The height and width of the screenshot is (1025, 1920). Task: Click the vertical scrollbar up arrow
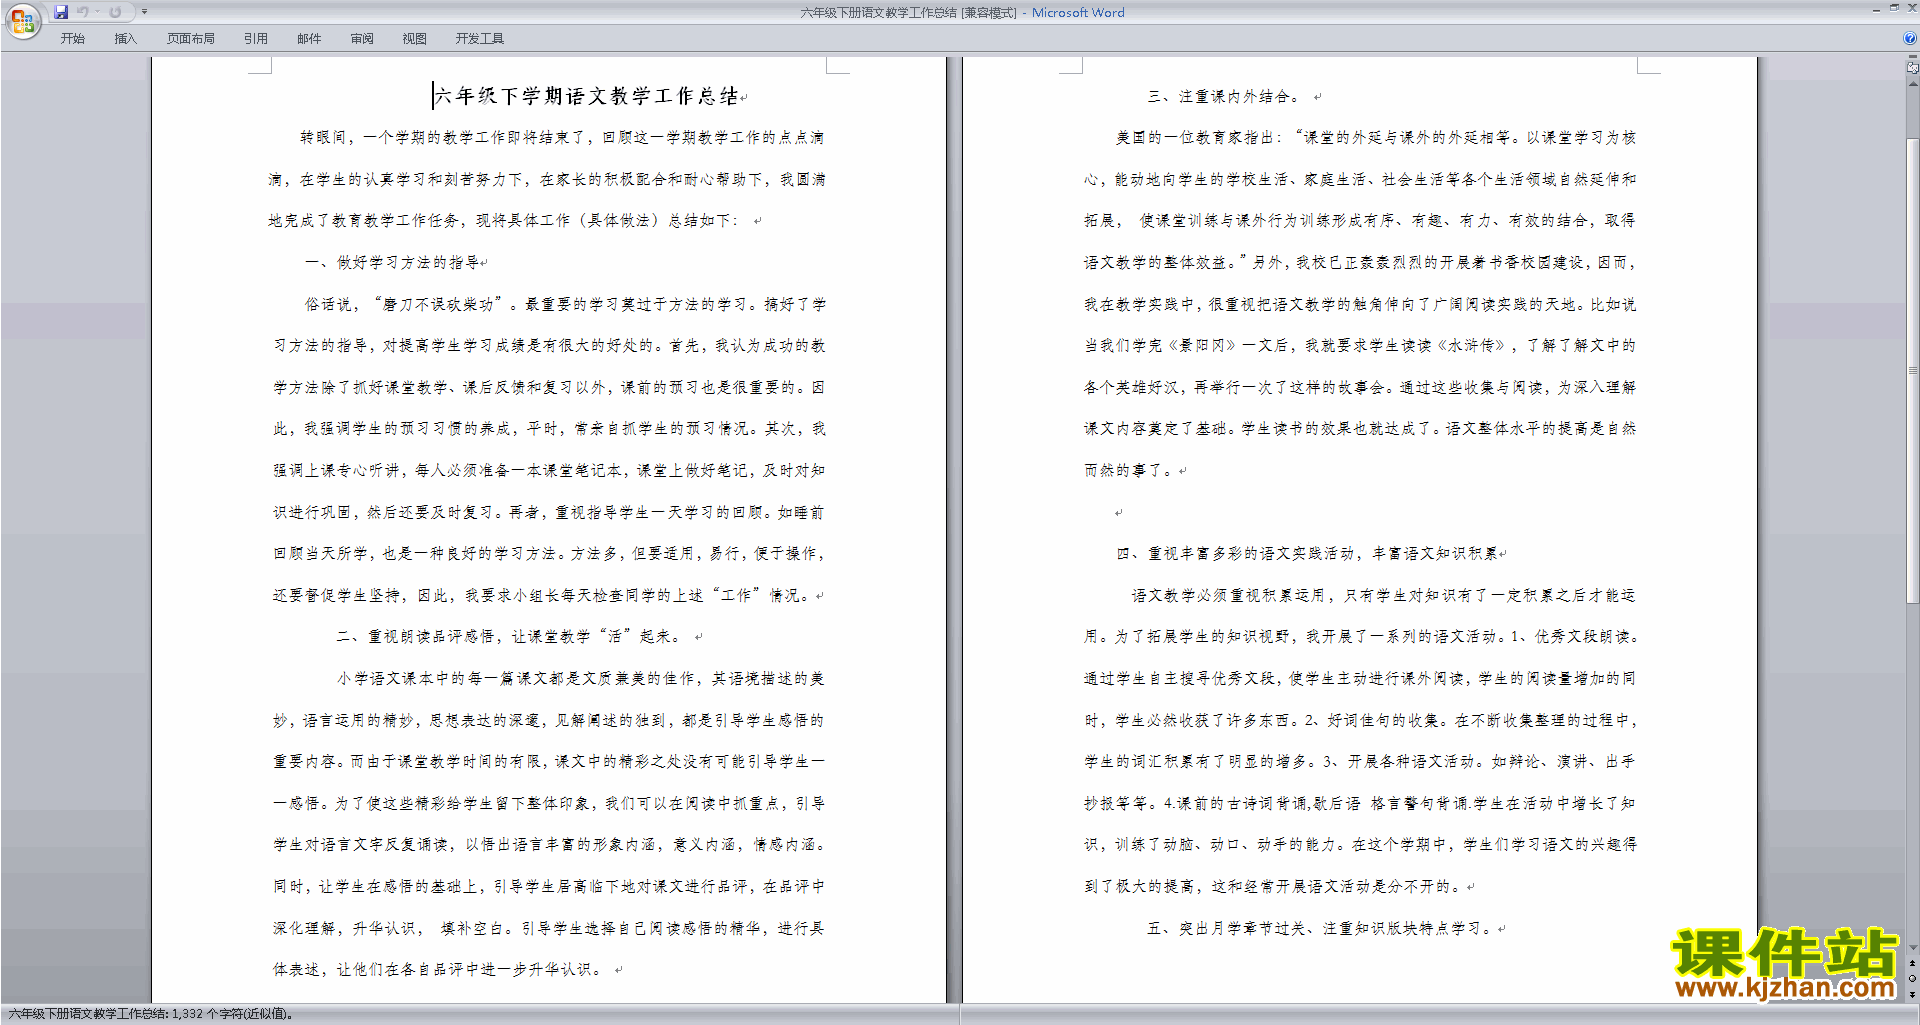click(x=1913, y=84)
